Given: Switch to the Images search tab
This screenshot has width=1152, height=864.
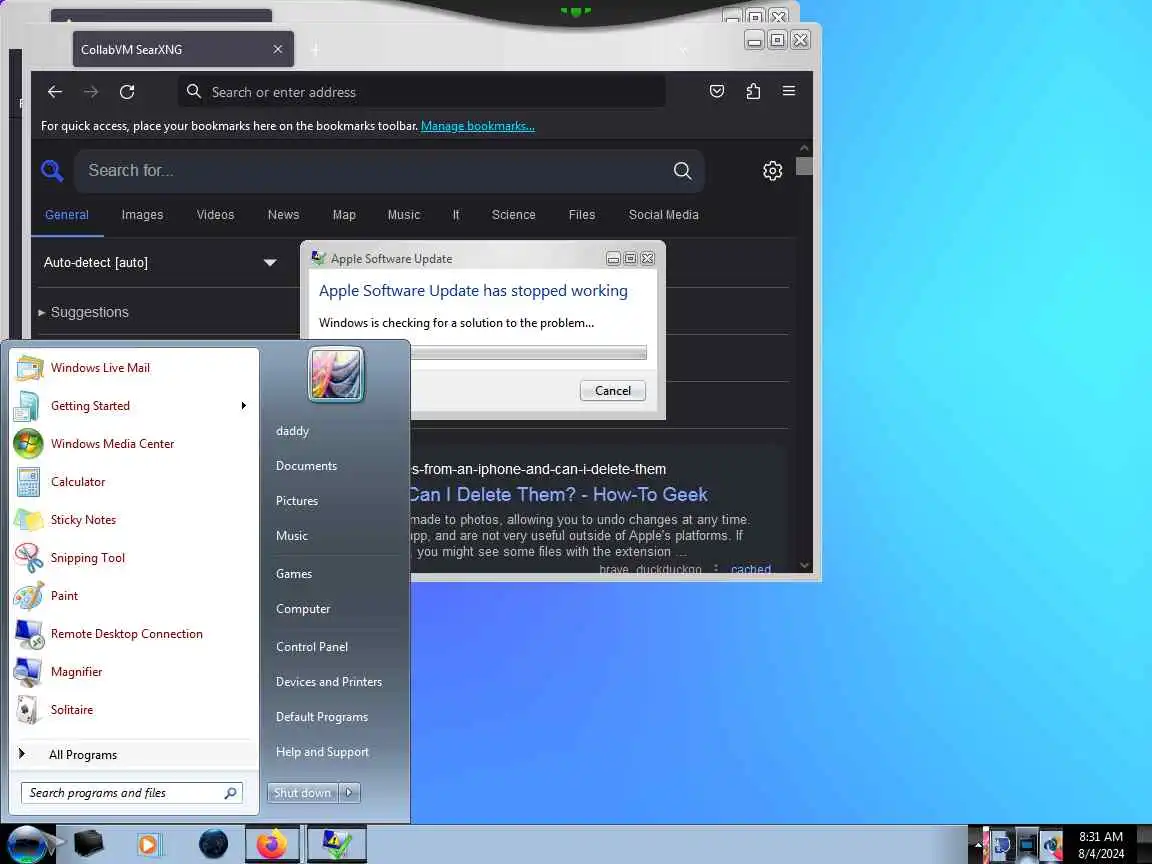Looking at the screenshot, I should pos(143,215).
